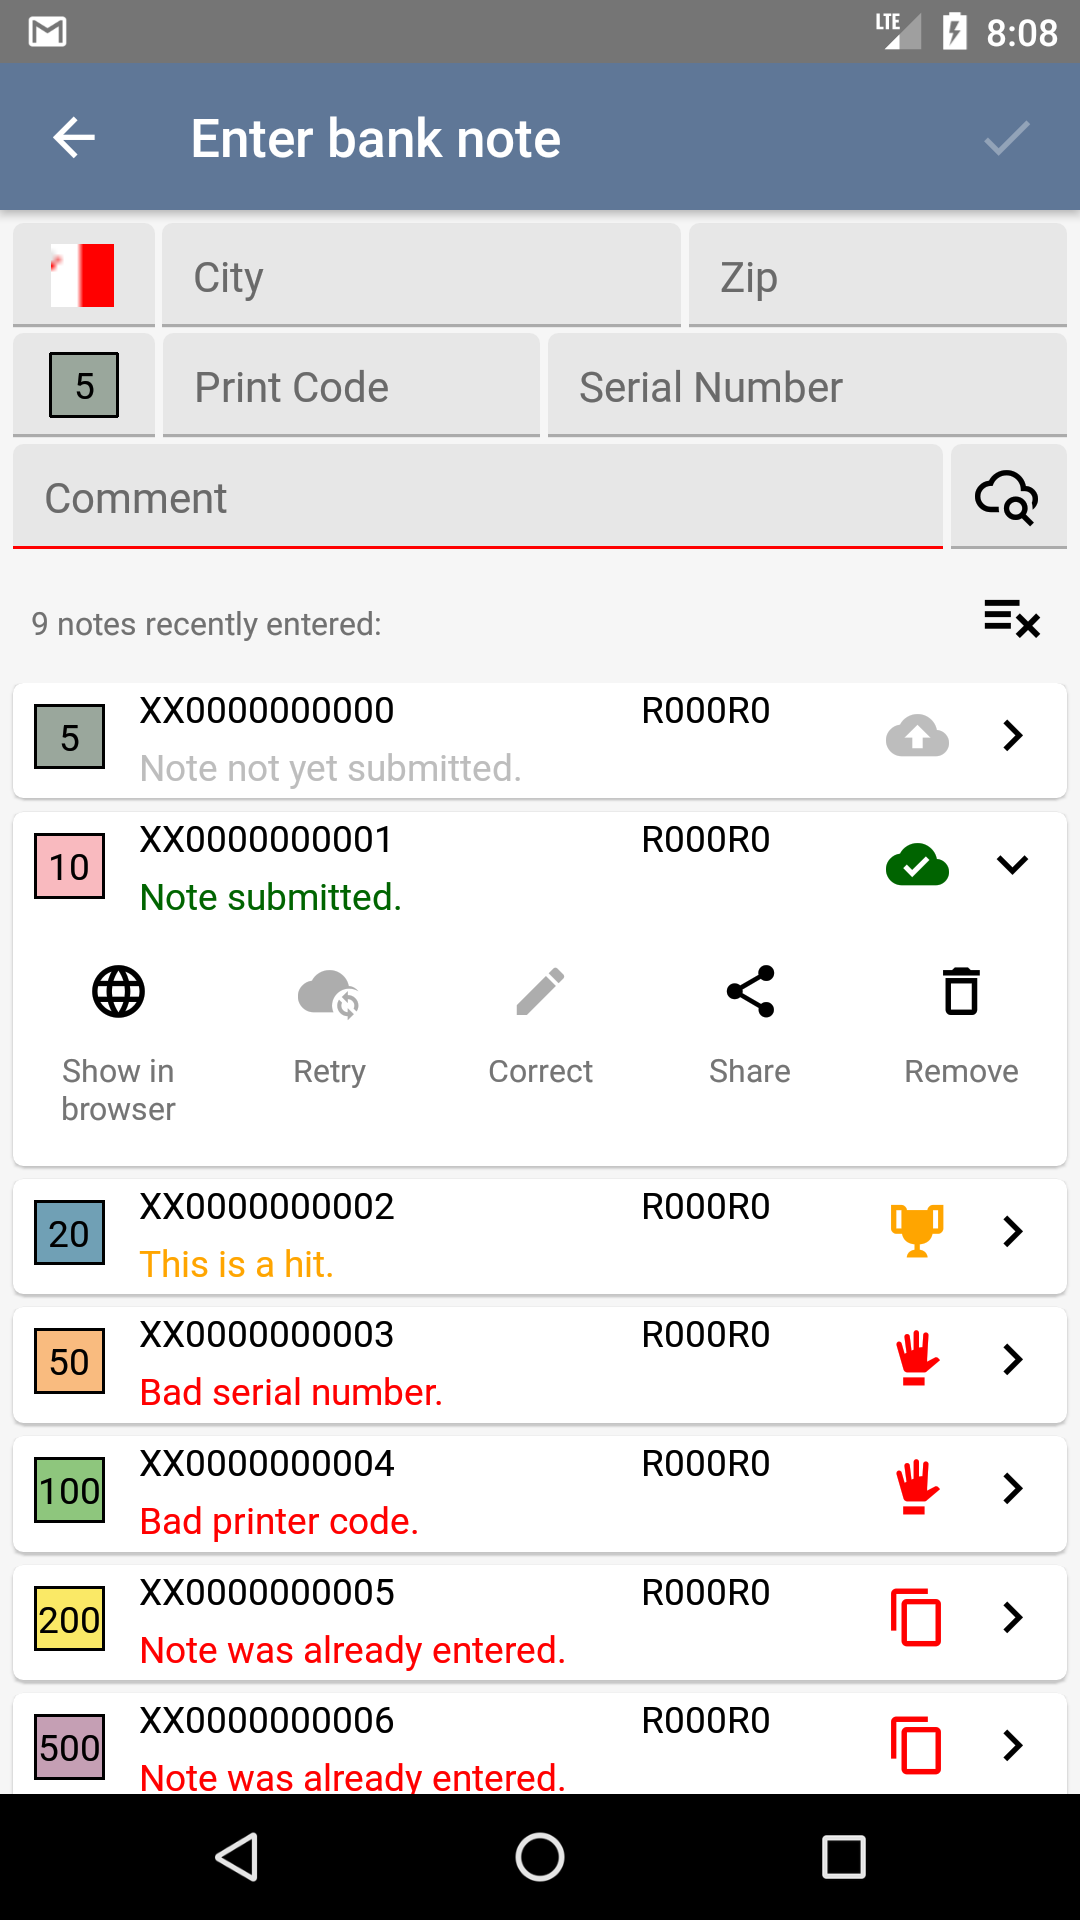Expand the XX0000000002 note row
The height and width of the screenshot is (1920, 1080).
1013,1231
